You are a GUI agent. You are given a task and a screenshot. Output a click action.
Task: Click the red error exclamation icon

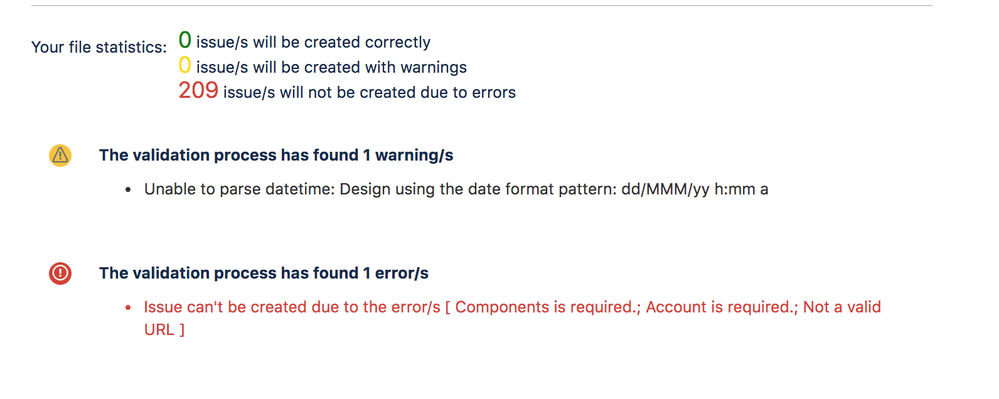[60, 273]
